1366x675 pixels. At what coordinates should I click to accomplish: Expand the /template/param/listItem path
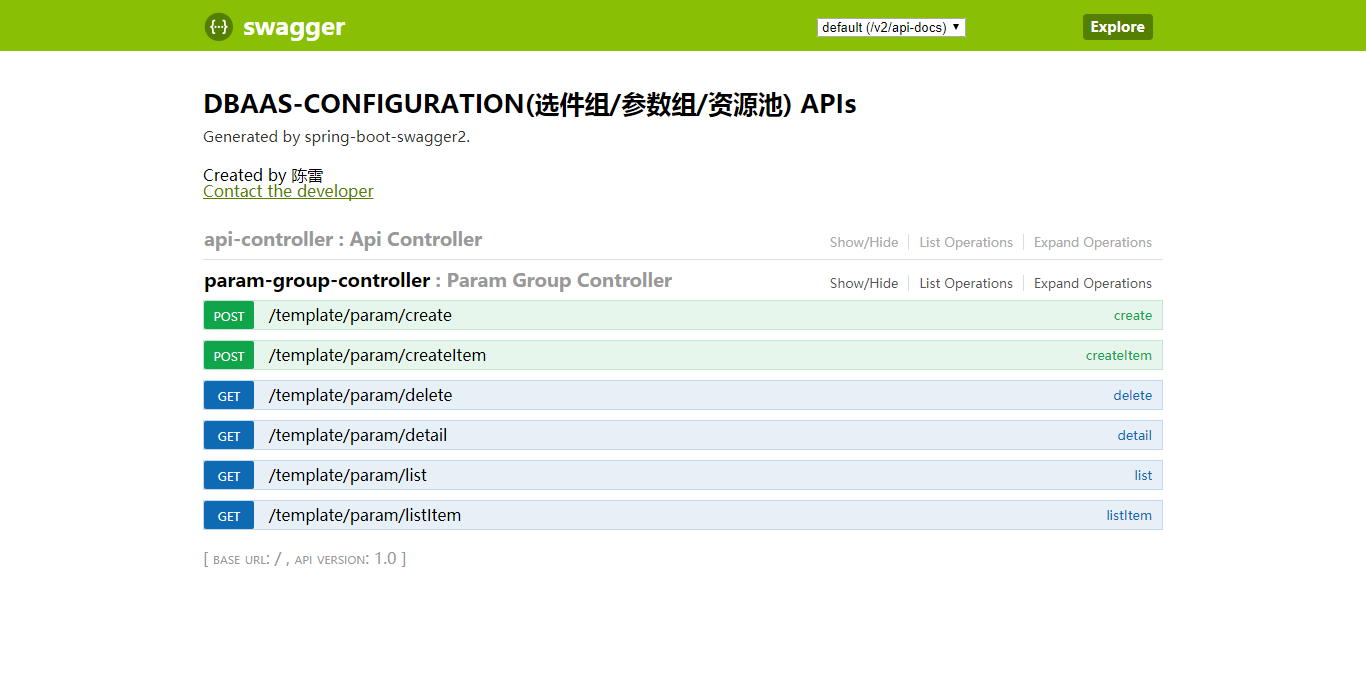tap(365, 515)
